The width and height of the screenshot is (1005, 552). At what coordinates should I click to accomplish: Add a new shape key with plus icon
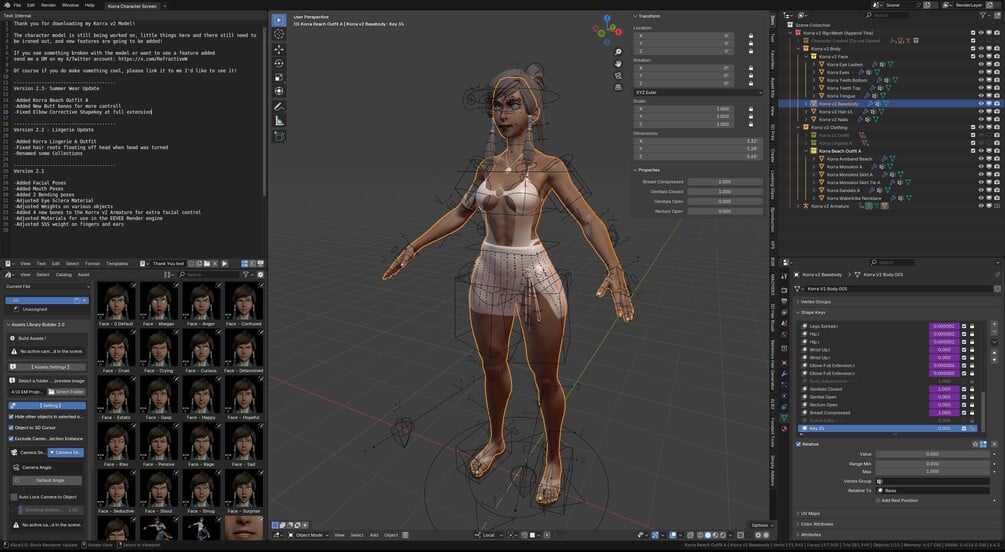pos(995,326)
